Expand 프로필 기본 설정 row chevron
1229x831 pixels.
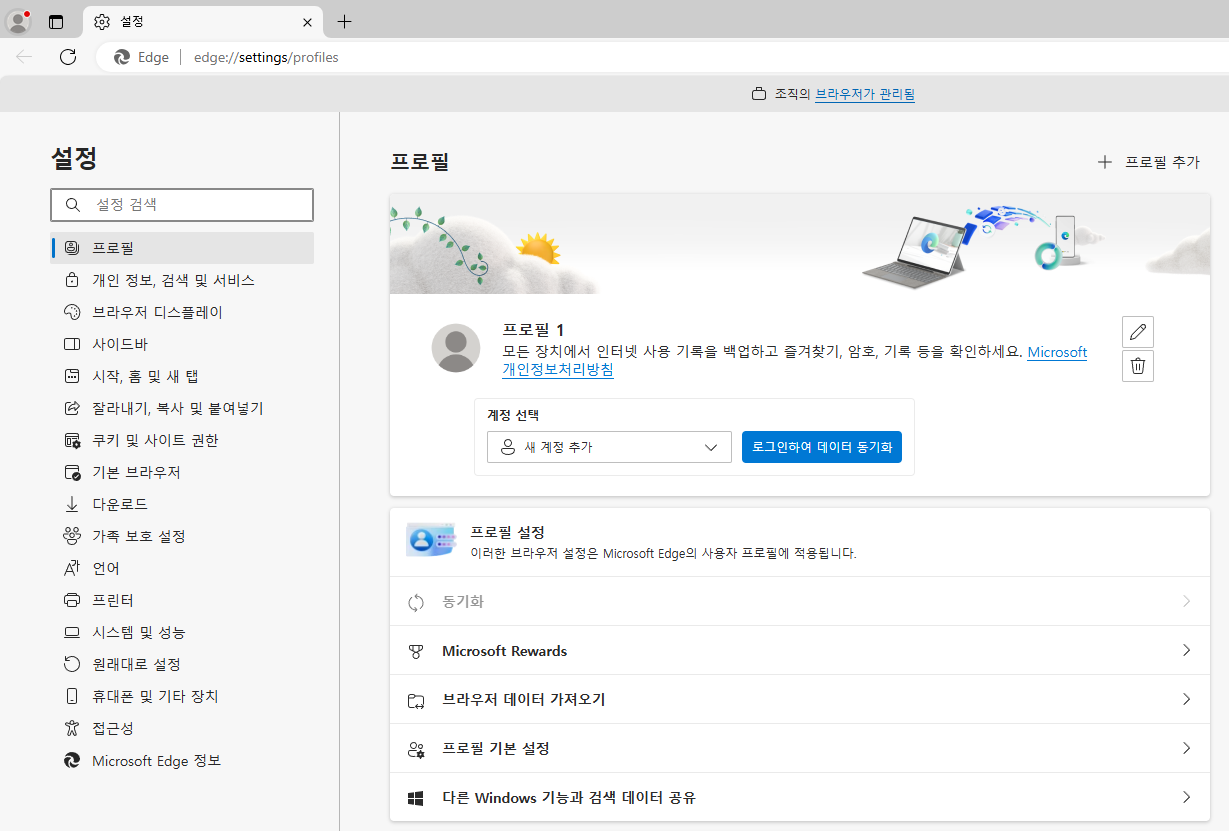1187,749
